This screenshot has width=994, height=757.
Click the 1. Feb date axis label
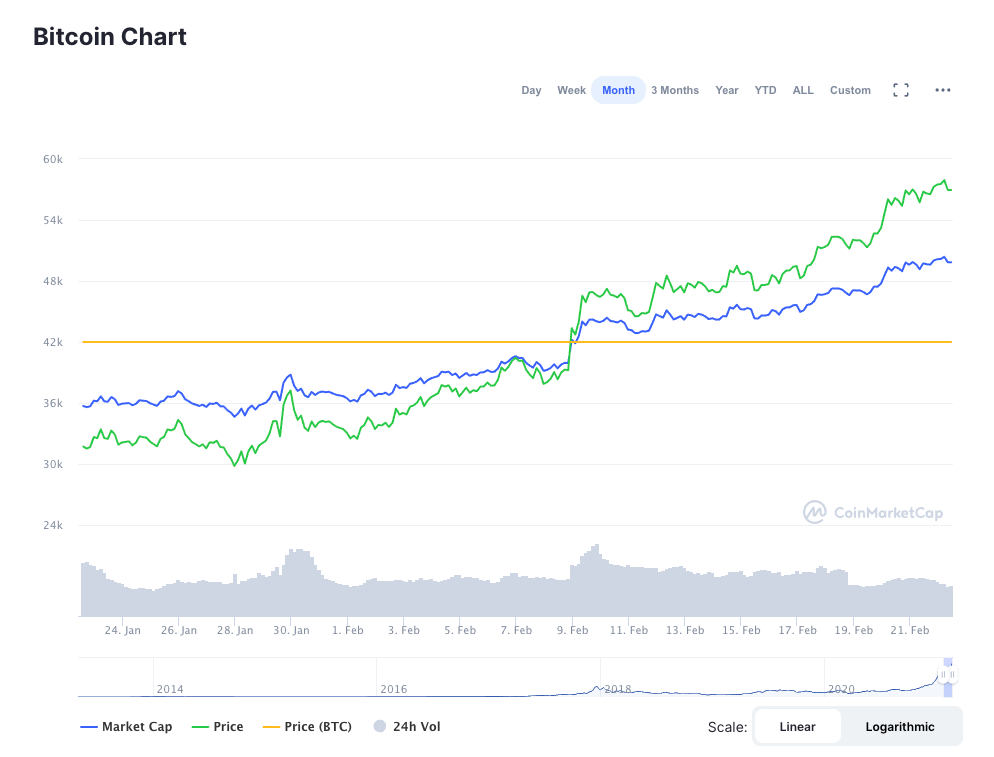pyautogui.click(x=347, y=630)
